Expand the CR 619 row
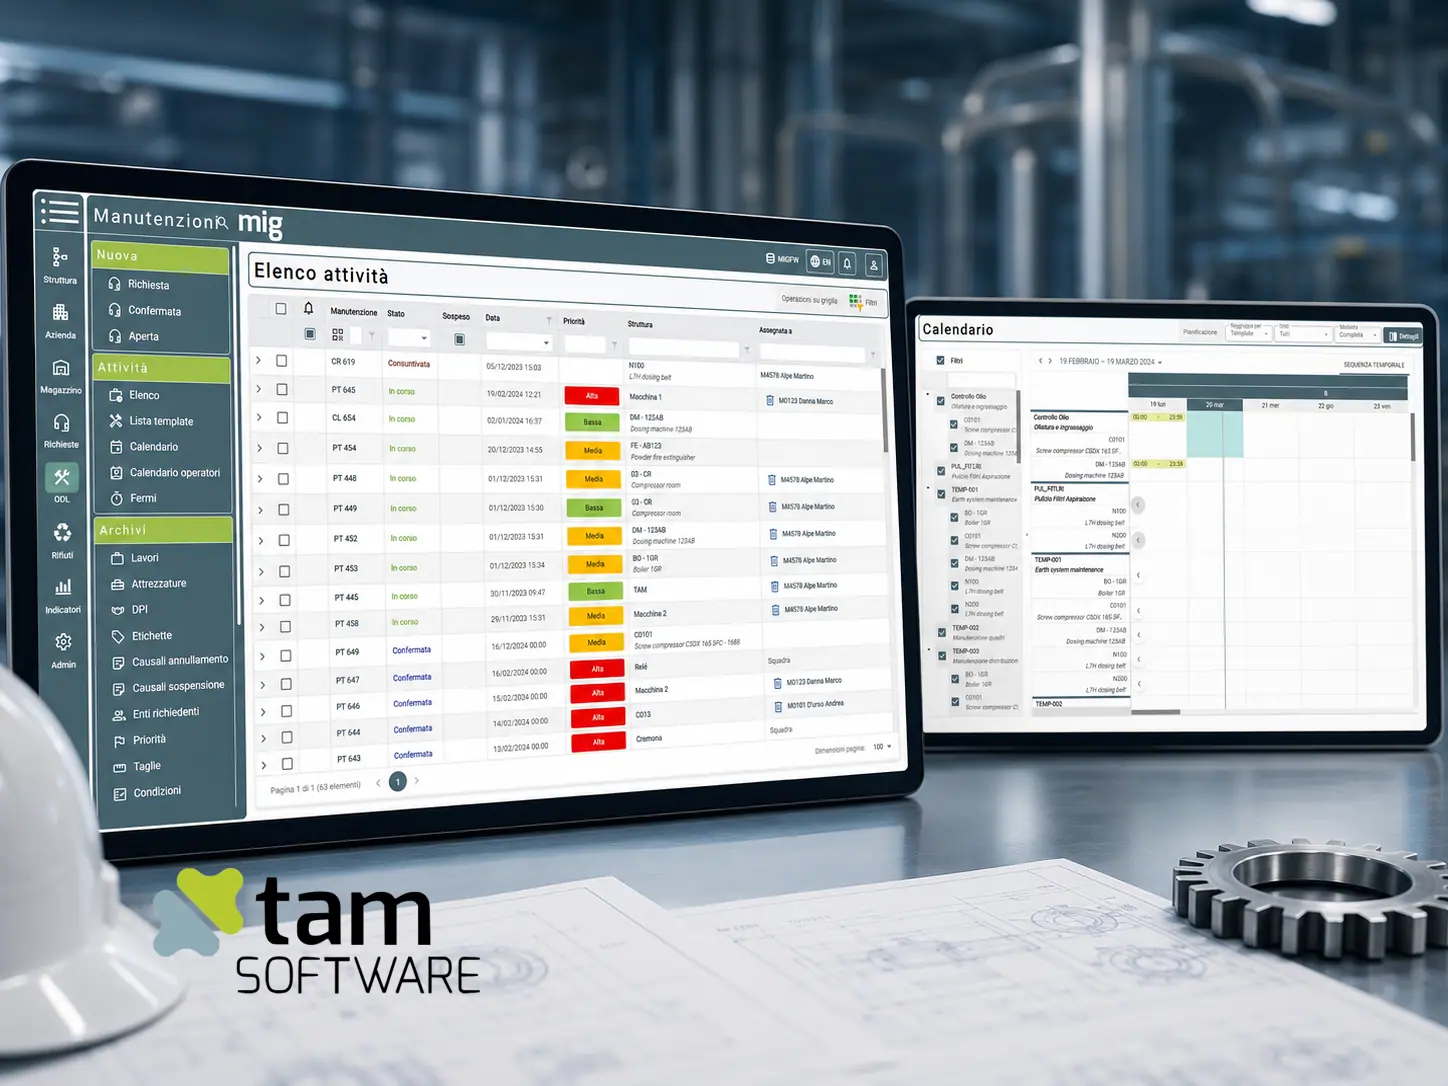Image resolution: width=1448 pixels, height=1086 pixels. tap(258, 360)
